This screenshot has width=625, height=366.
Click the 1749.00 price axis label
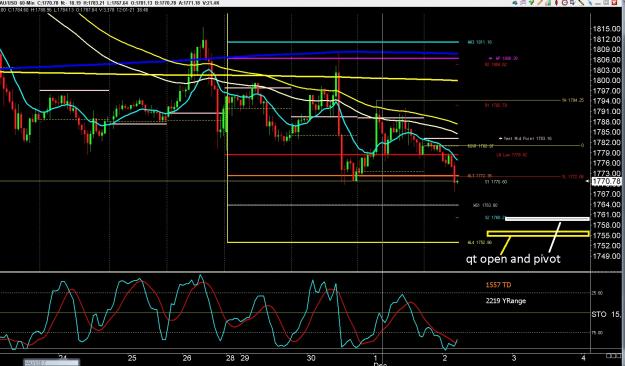(x=607, y=256)
